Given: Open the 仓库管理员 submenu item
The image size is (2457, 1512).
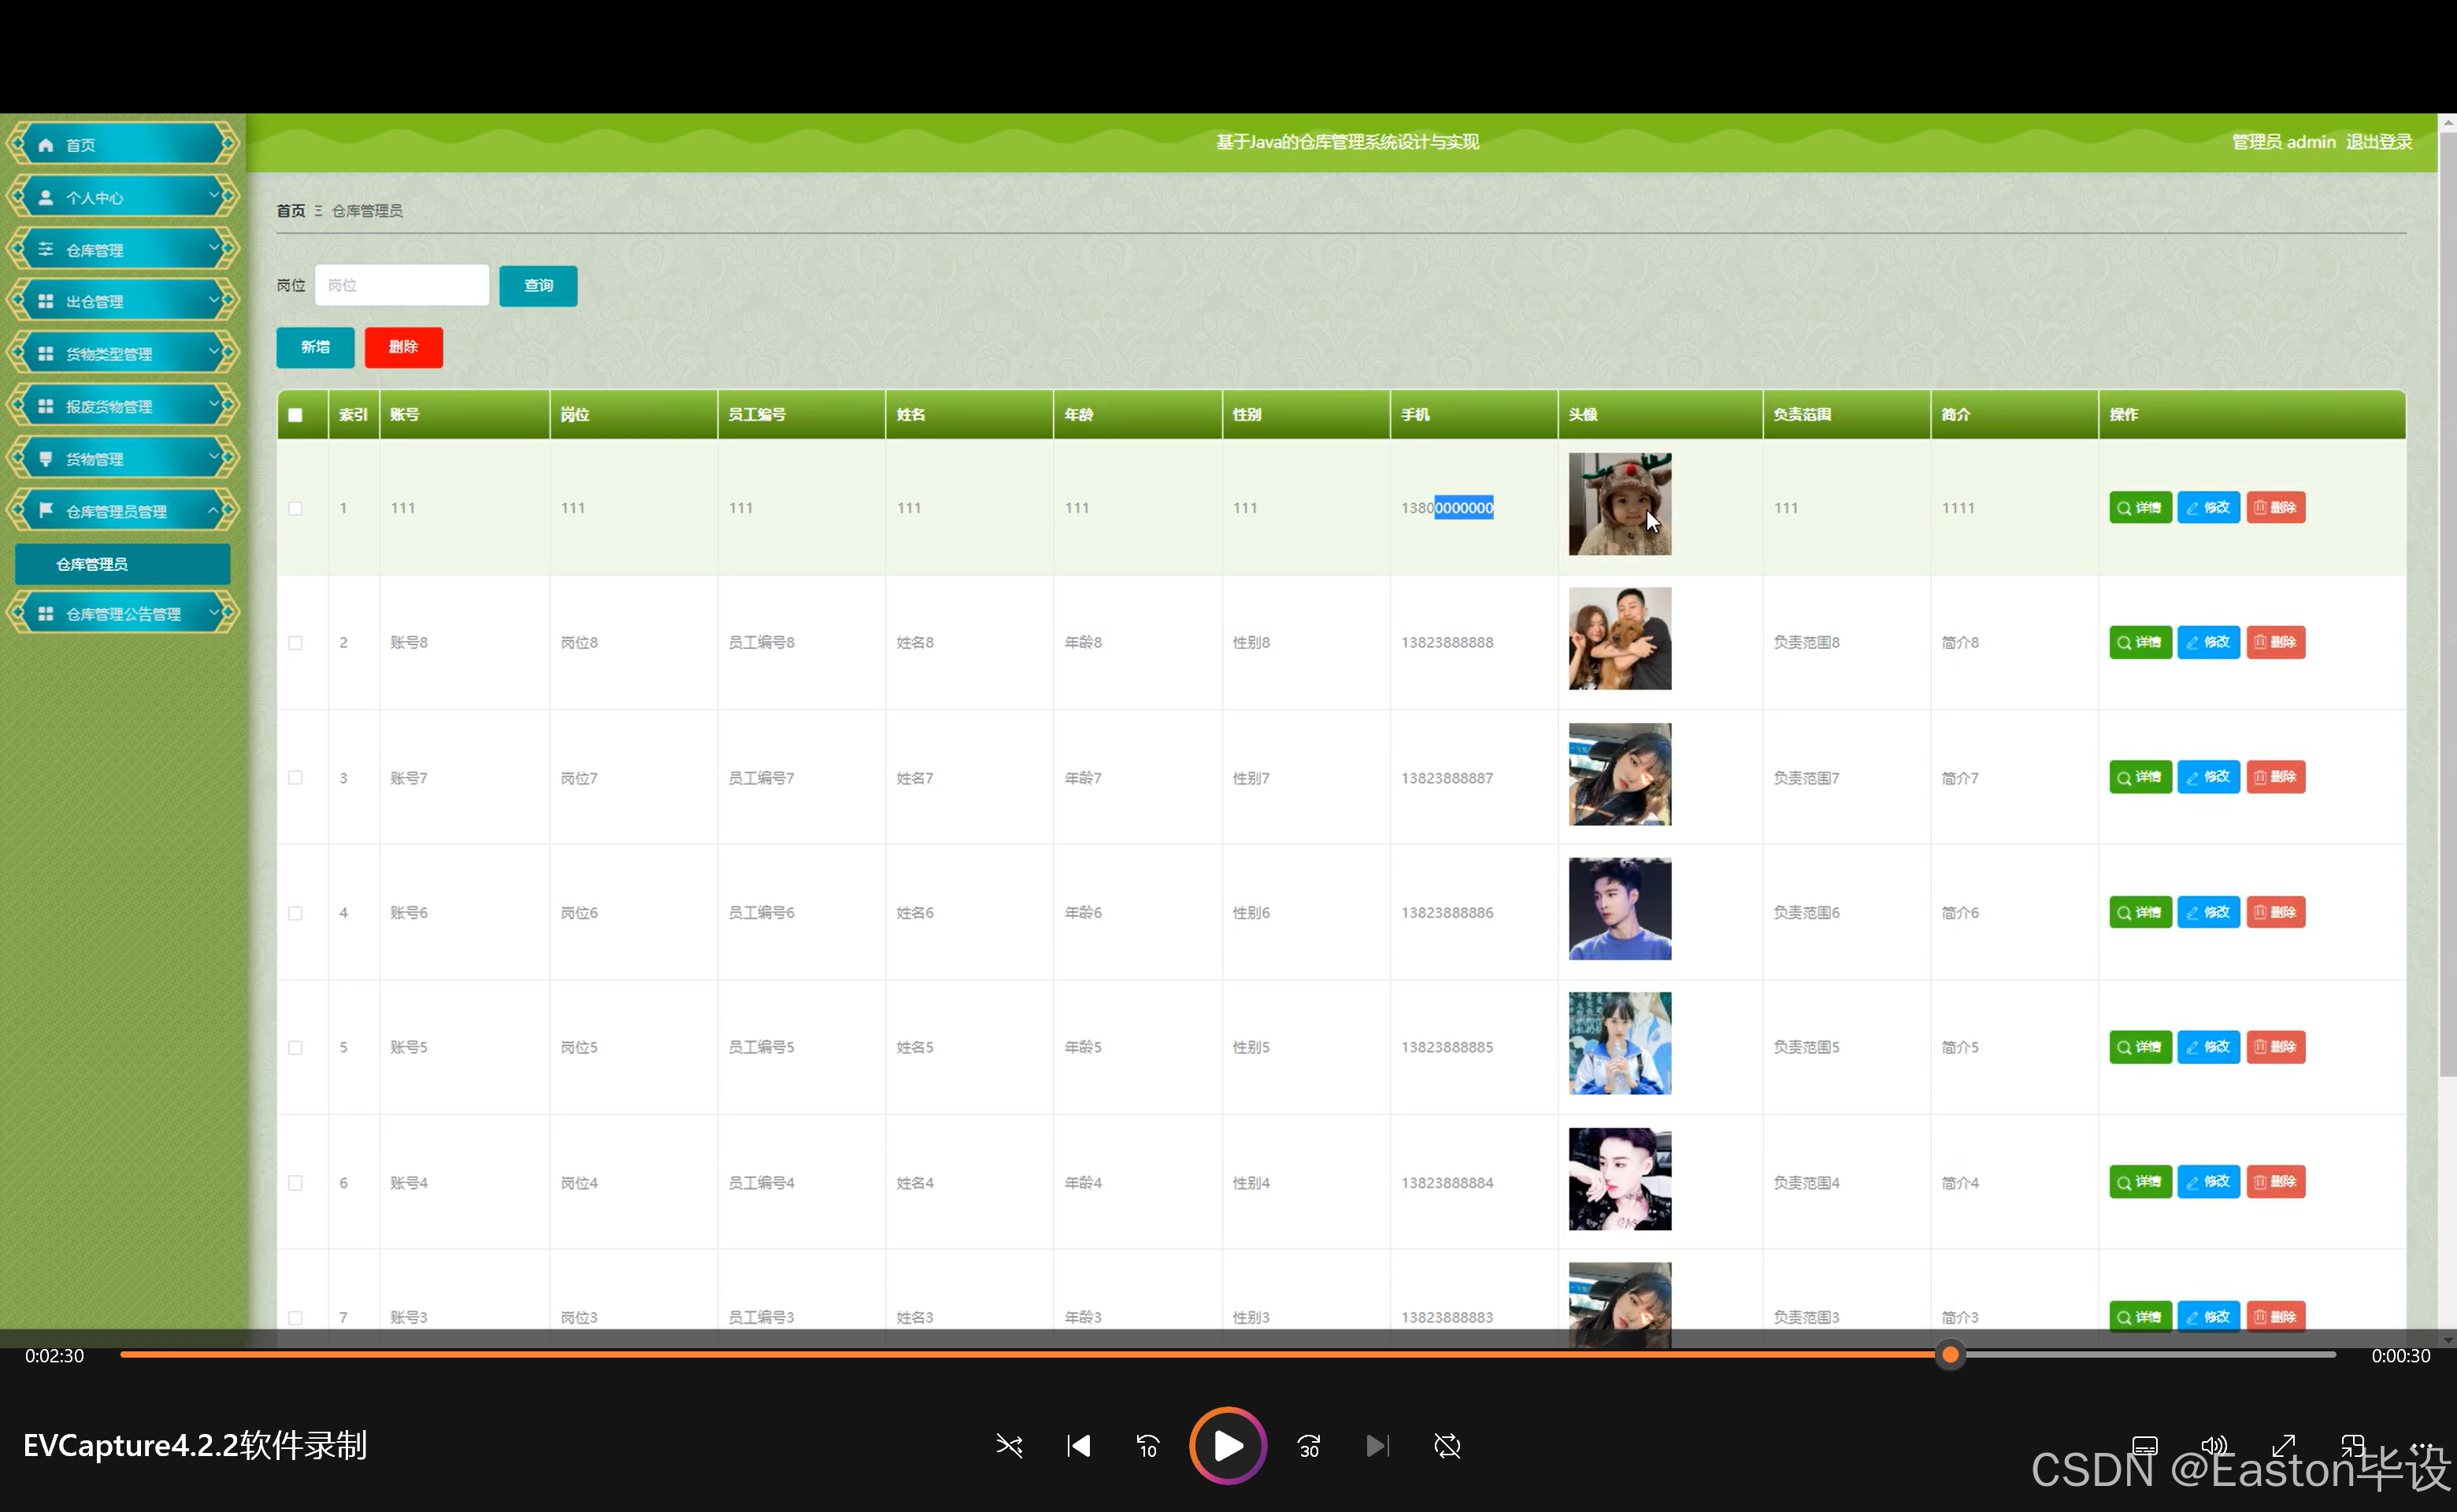Looking at the screenshot, I should click(122, 564).
